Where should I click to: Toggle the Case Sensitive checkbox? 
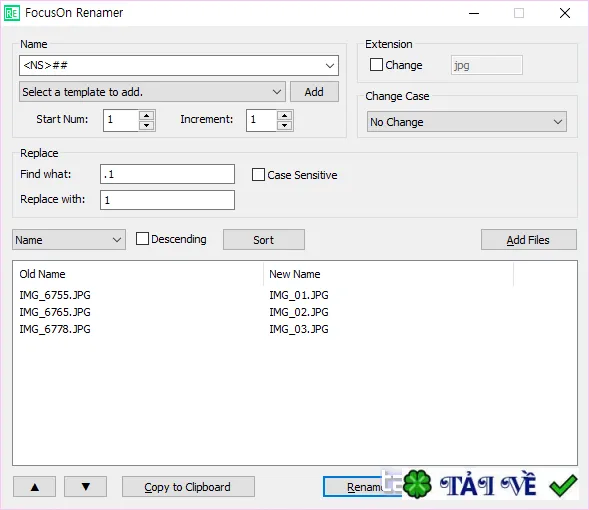[x=258, y=175]
